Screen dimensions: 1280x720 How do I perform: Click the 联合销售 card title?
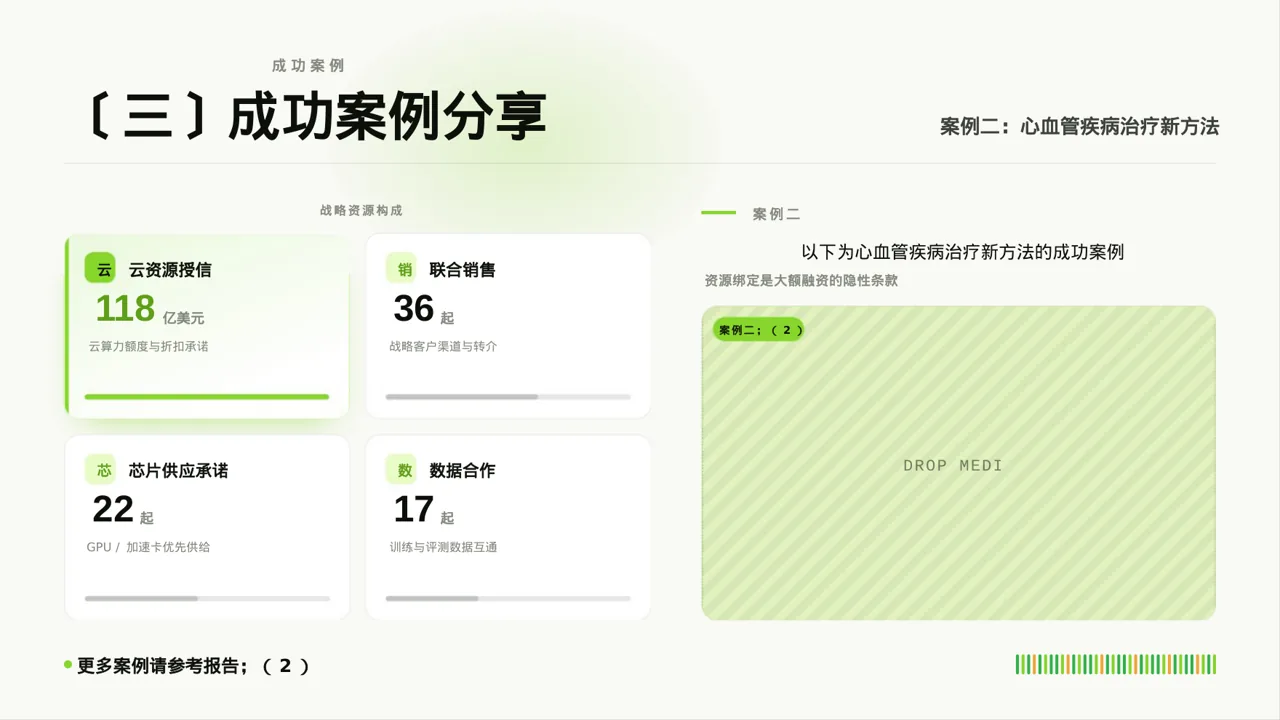462,270
